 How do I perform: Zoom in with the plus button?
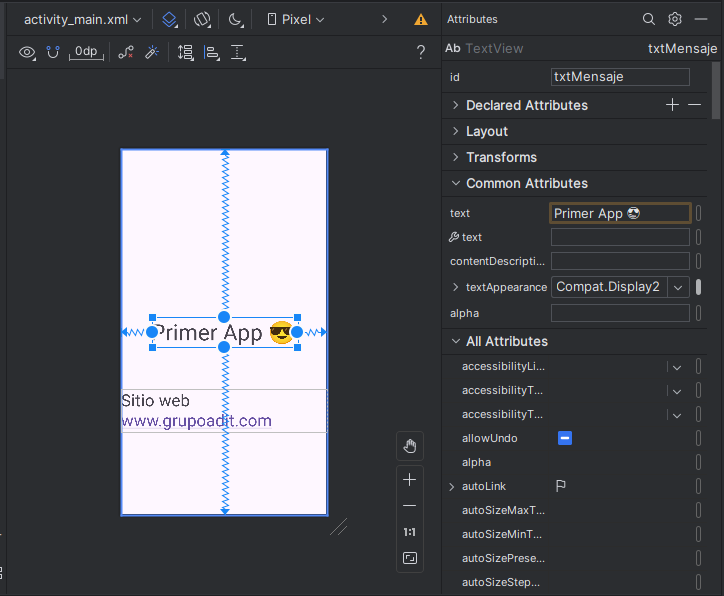(409, 480)
